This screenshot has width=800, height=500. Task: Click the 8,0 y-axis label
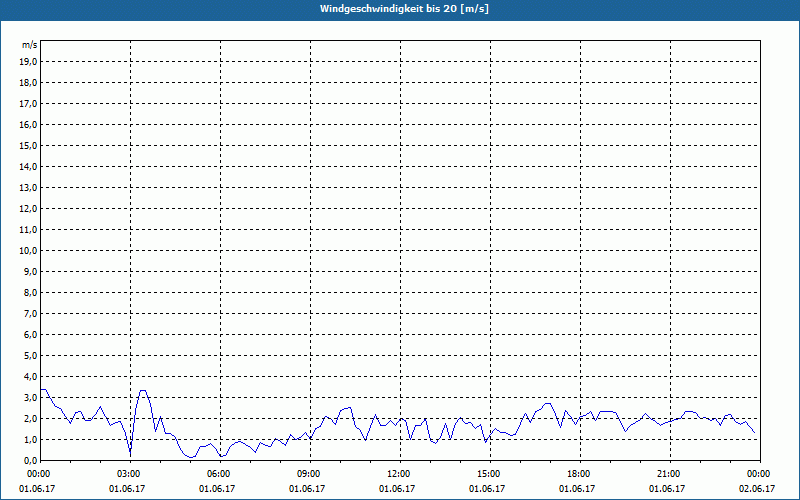coord(31,292)
